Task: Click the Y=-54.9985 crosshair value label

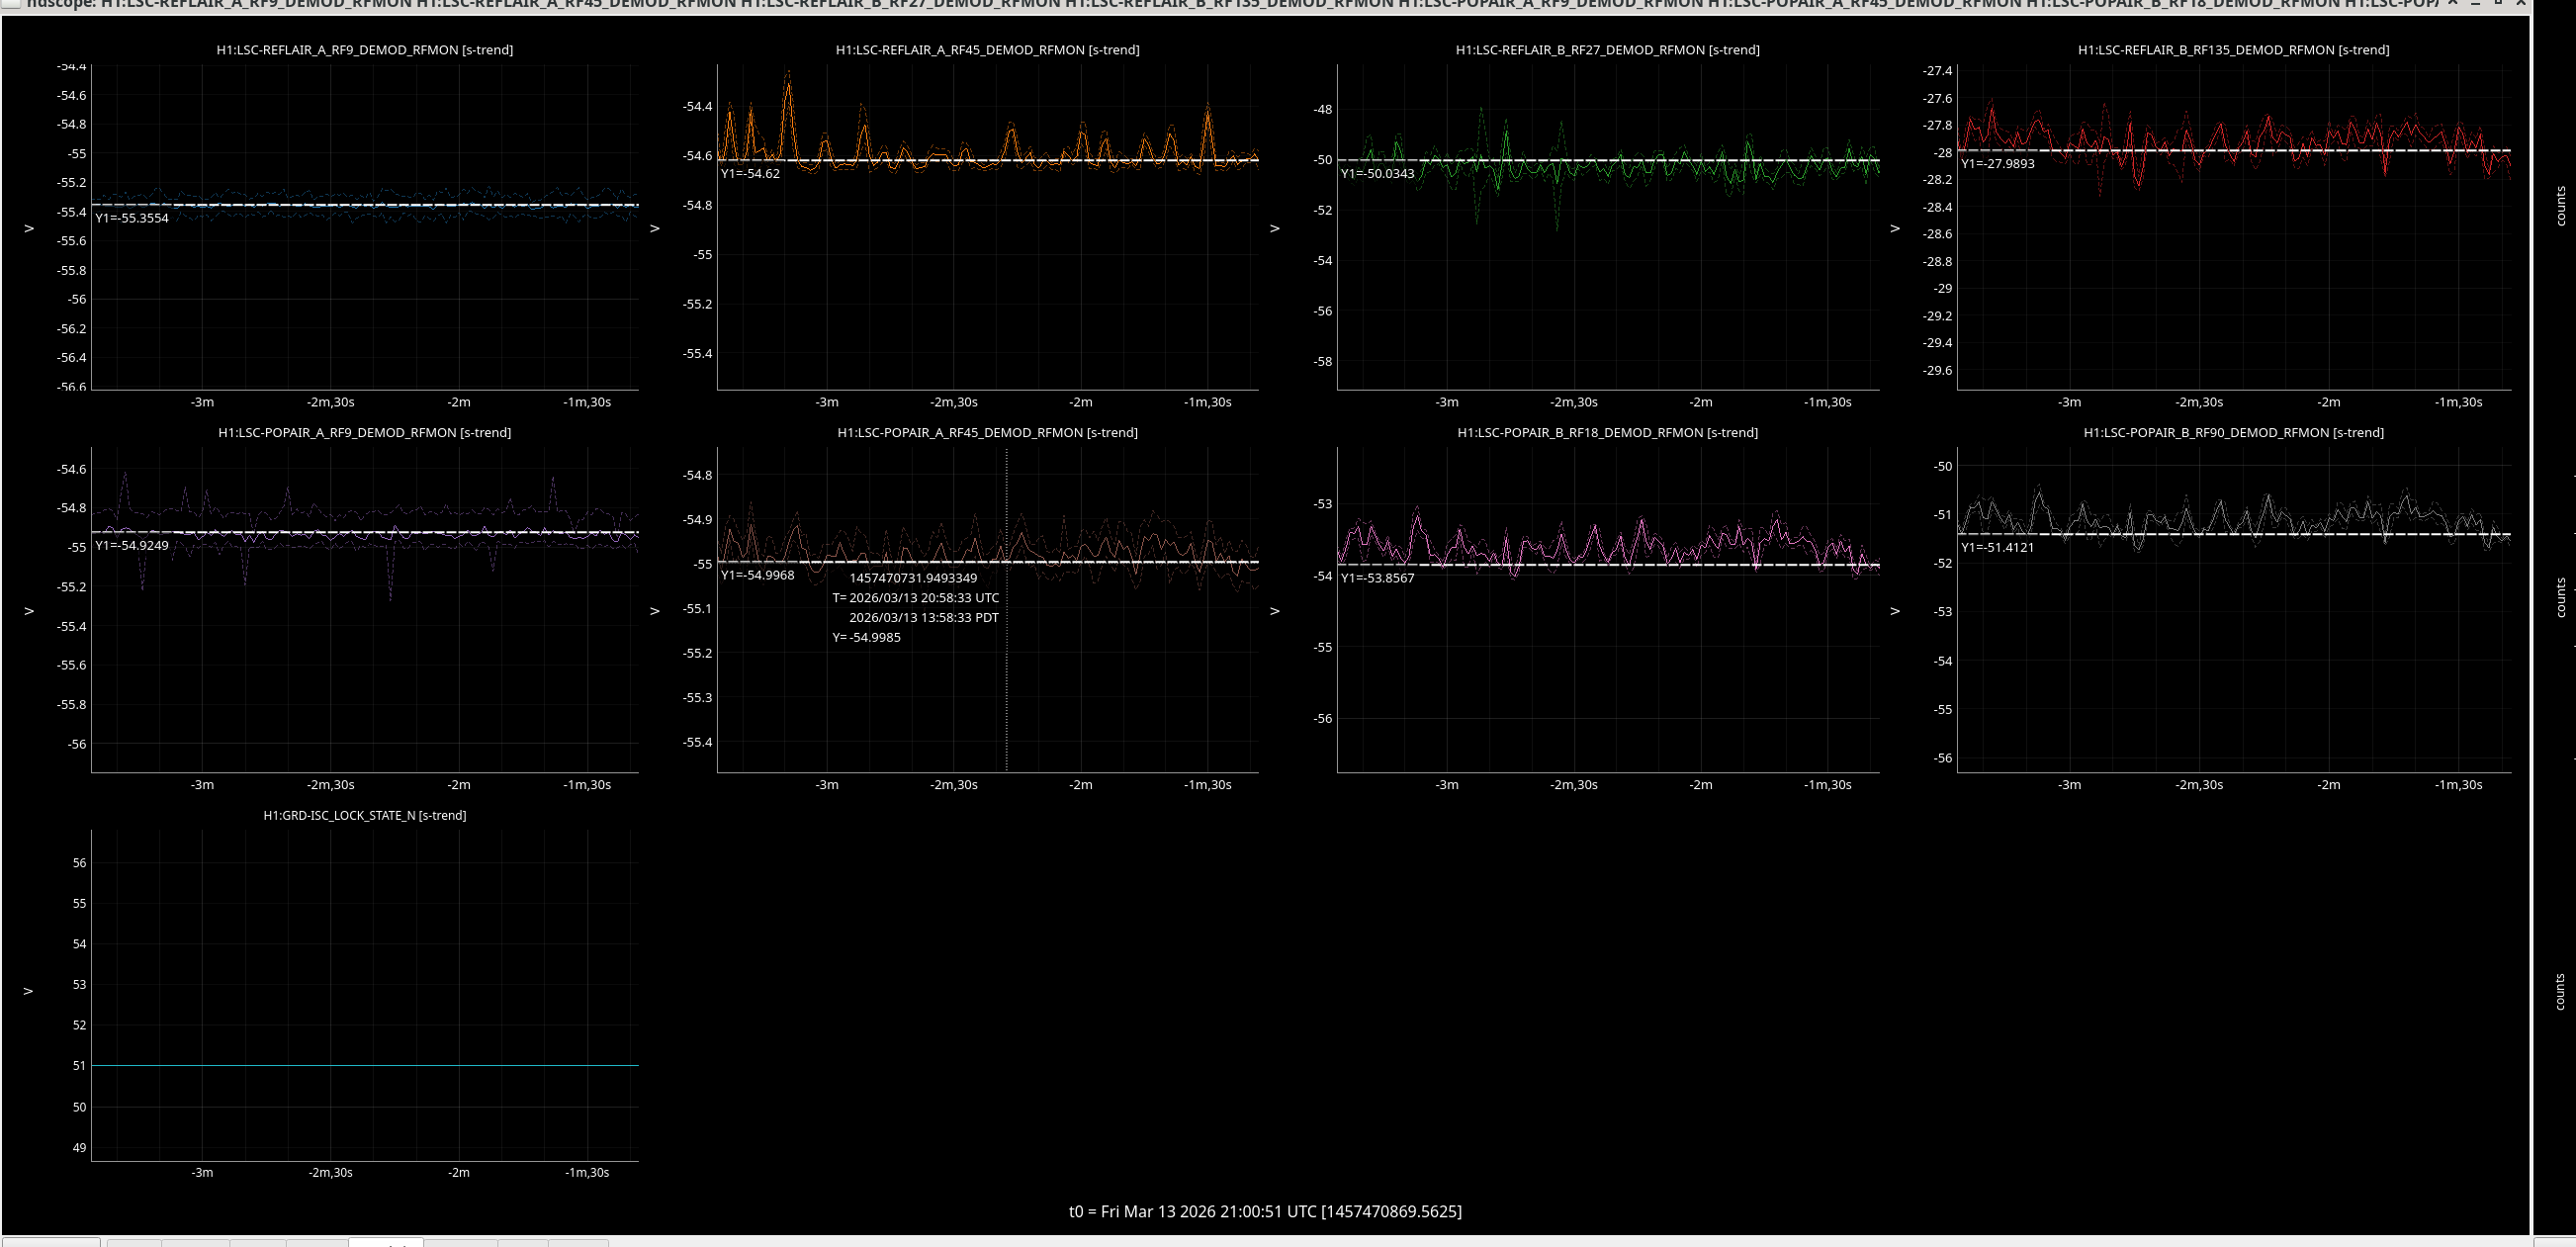Action: click(866, 638)
